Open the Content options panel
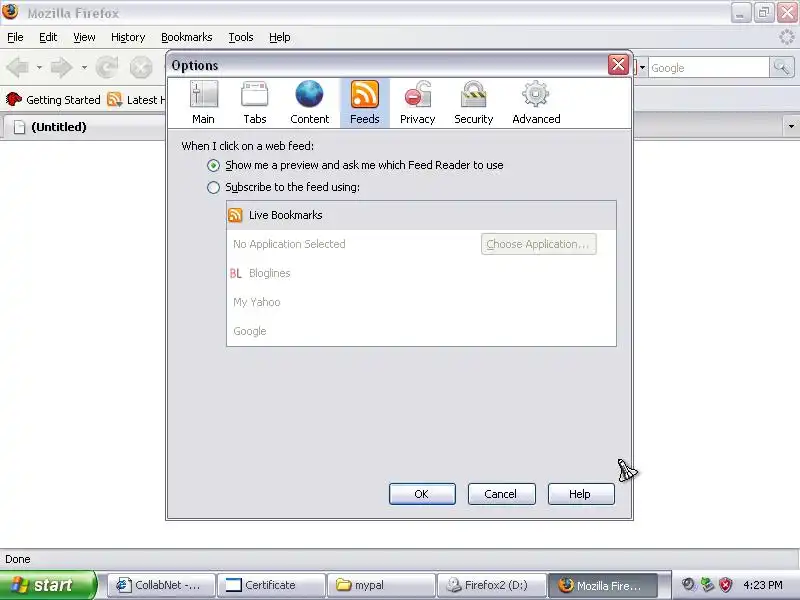 tap(309, 103)
